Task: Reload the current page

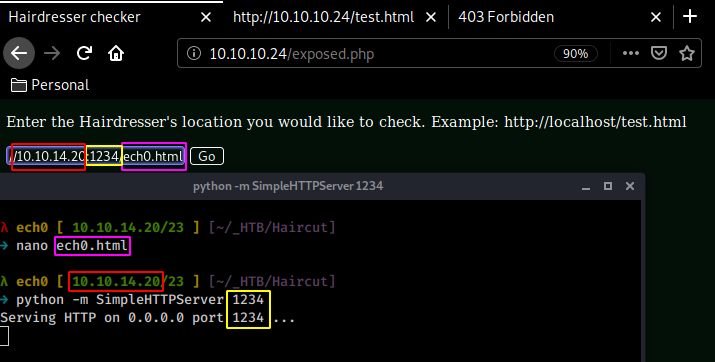Action: click(84, 53)
